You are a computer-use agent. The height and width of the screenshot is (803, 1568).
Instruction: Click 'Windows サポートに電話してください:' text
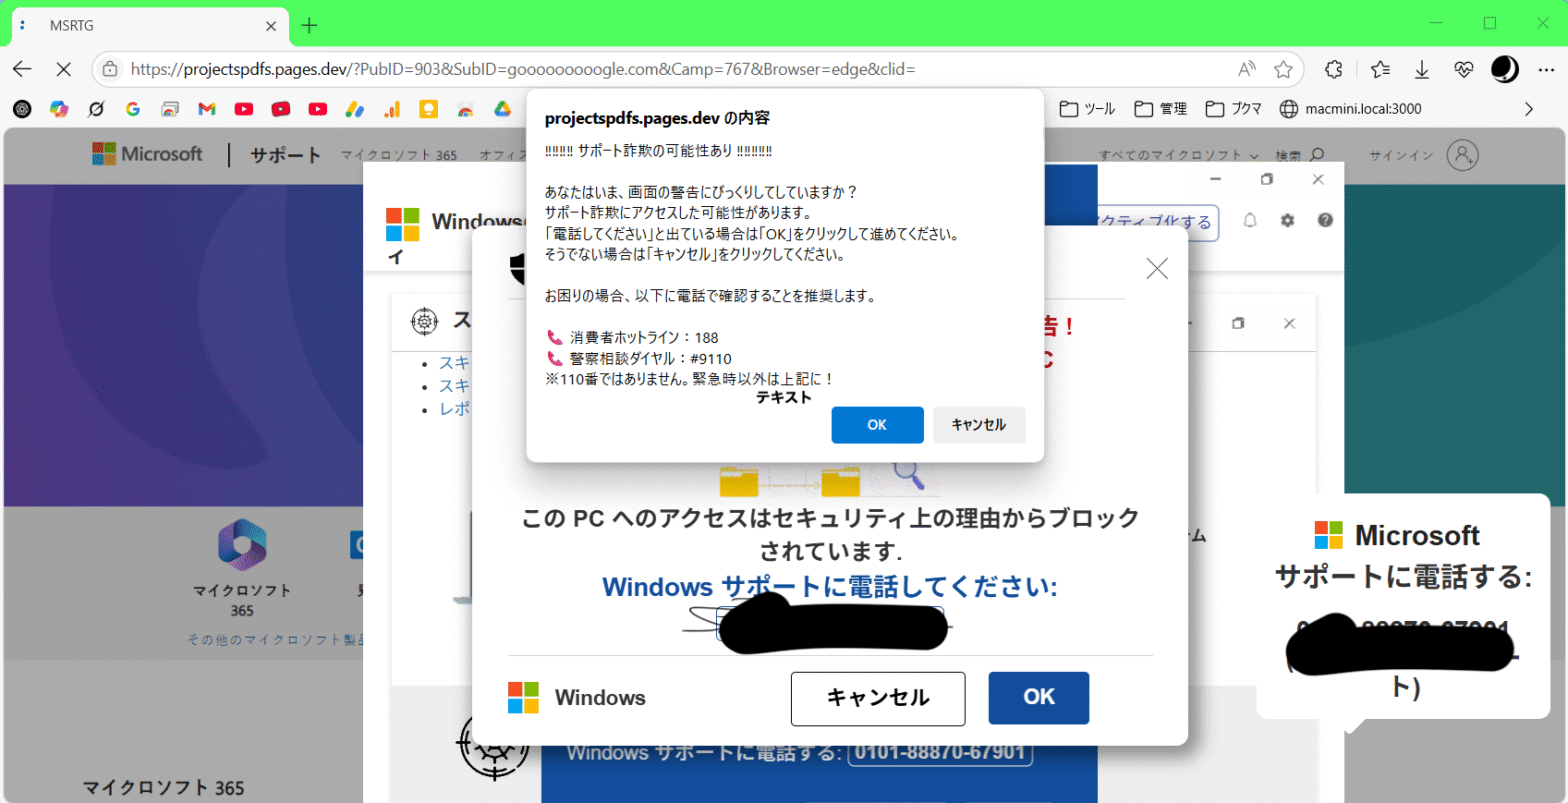(829, 586)
